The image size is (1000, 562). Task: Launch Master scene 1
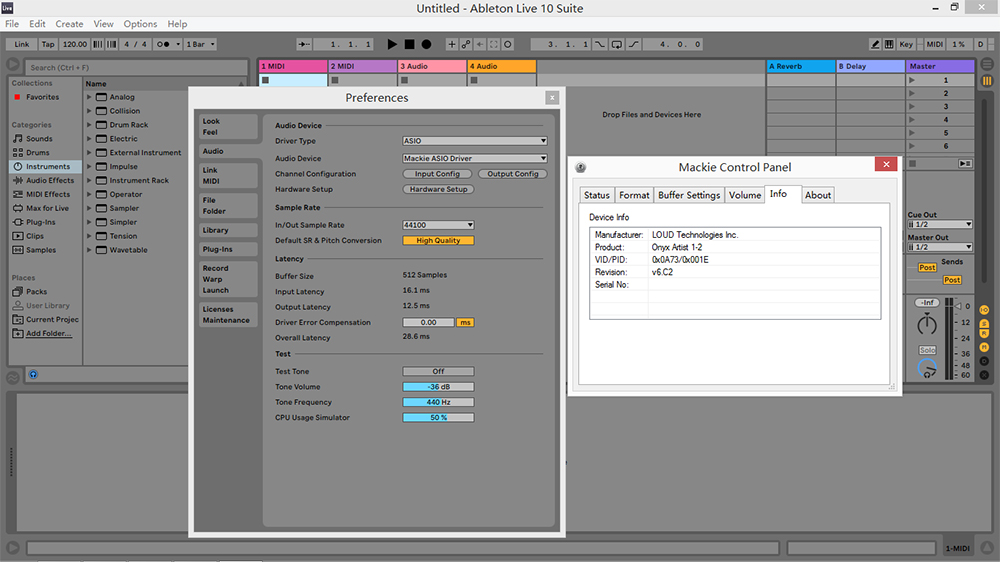(912, 80)
